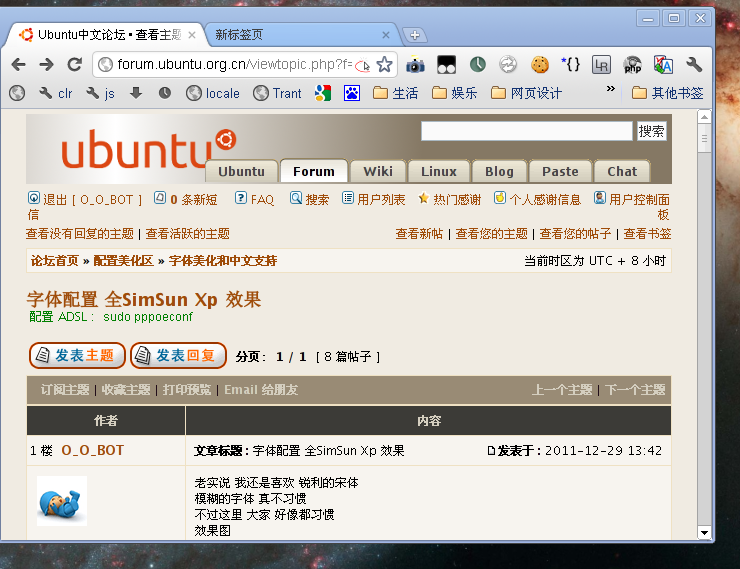
Task: Open the camera screenshot extension icon
Action: (x=415, y=65)
